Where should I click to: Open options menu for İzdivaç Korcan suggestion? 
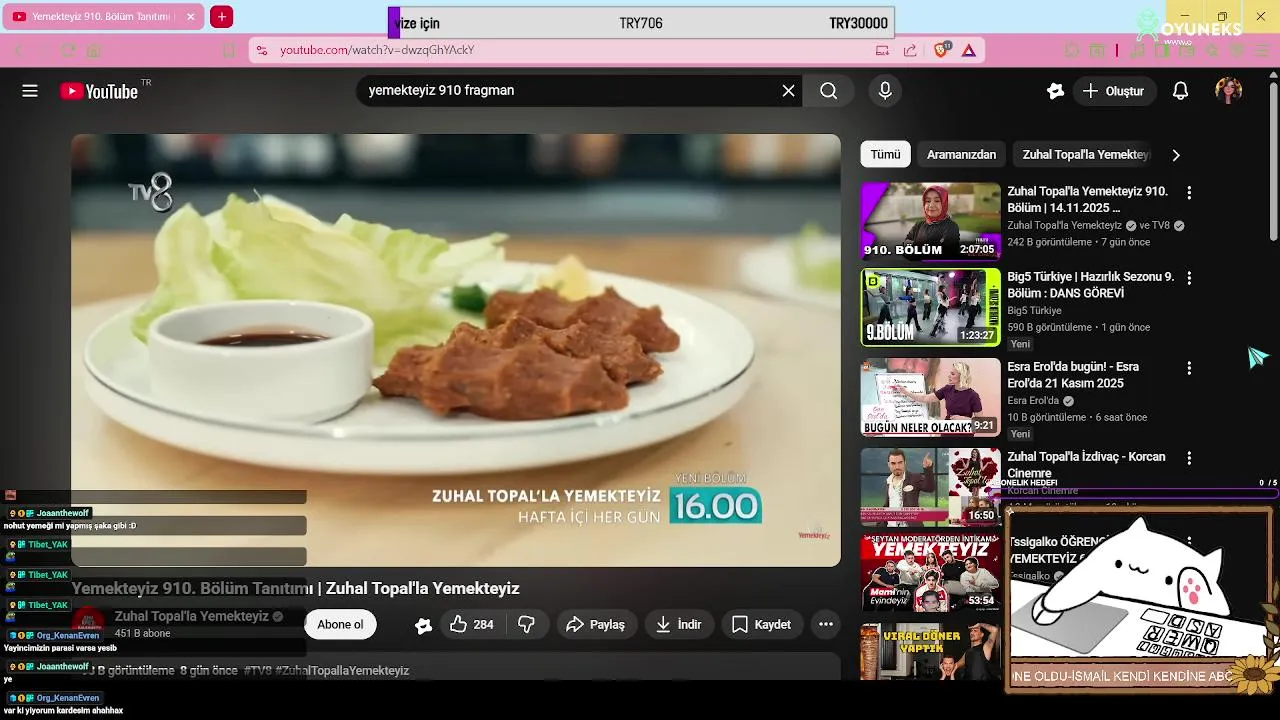[x=1189, y=458]
